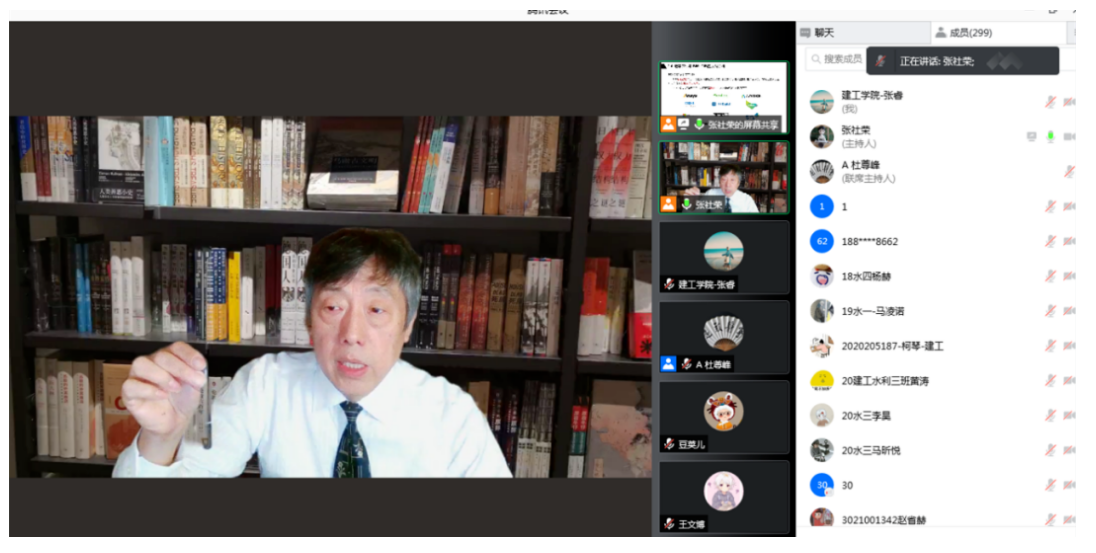Click muted mic icon for member 1

pos(1050,206)
